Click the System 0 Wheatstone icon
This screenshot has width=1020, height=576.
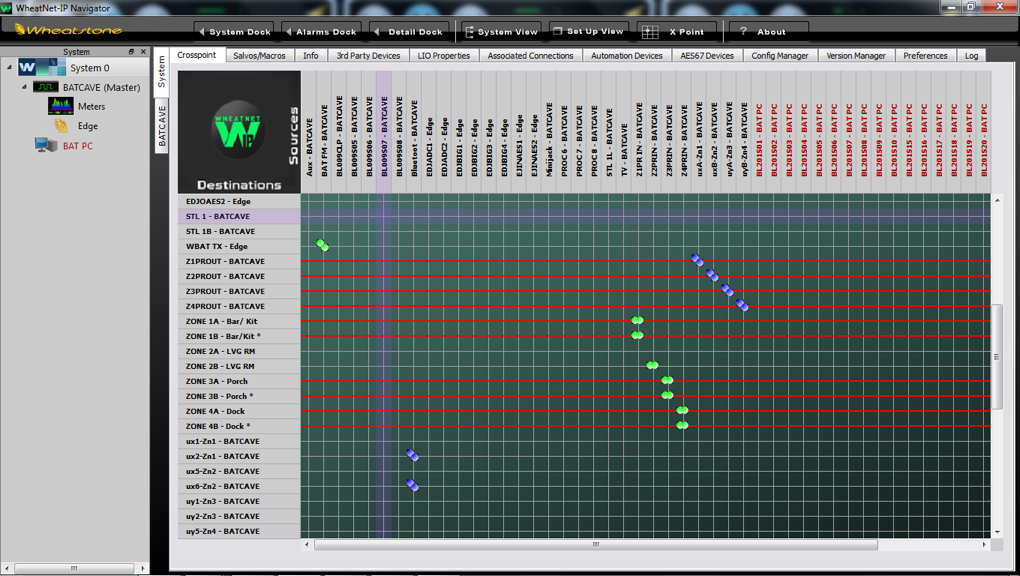[42, 67]
